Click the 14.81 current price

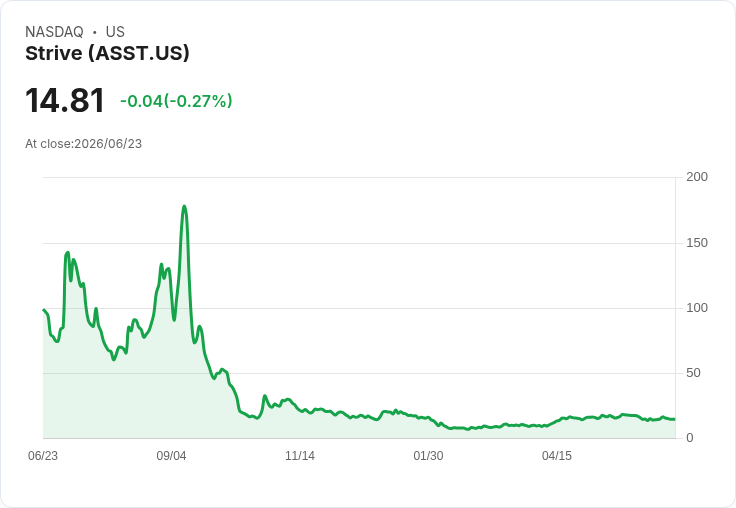(x=65, y=100)
